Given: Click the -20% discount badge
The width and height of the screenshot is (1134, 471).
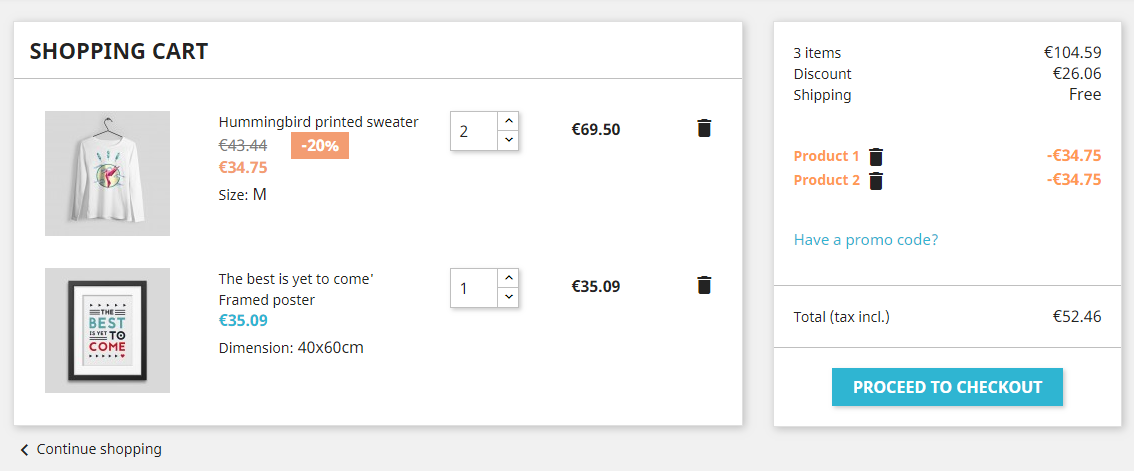Looking at the screenshot, I should [320, 146].
